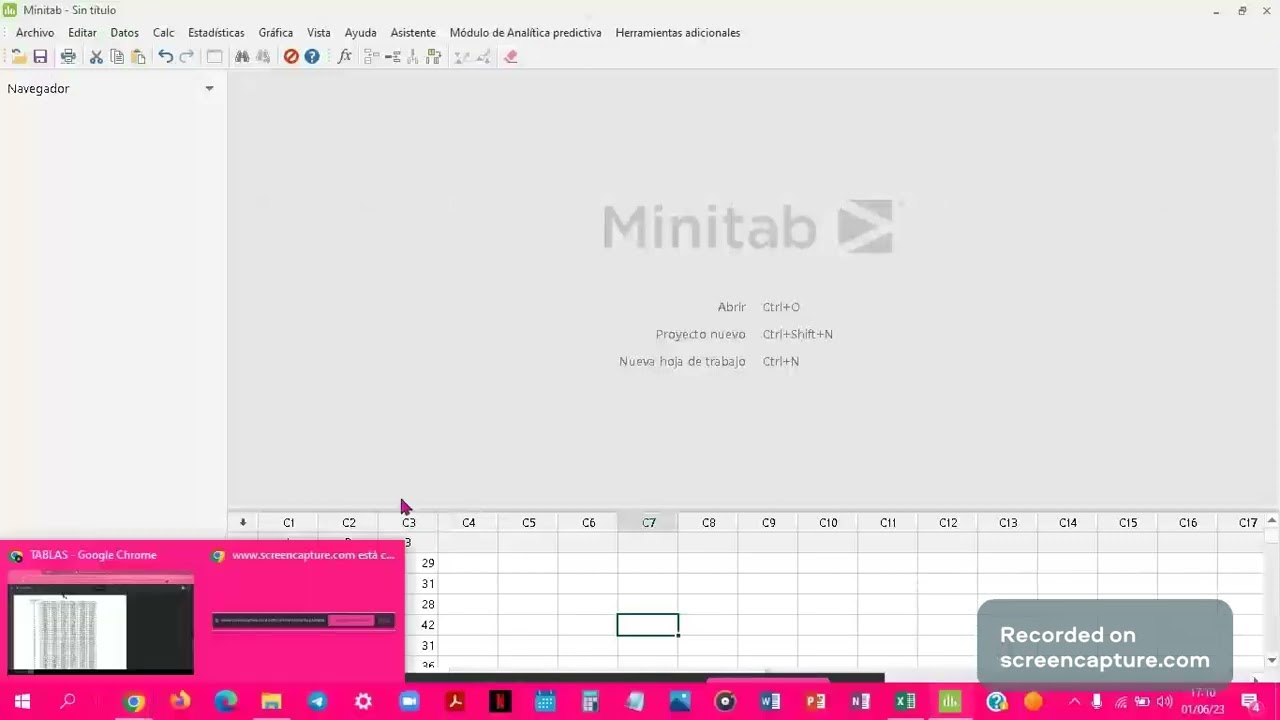Open the Vista menu

click(319, 33)
